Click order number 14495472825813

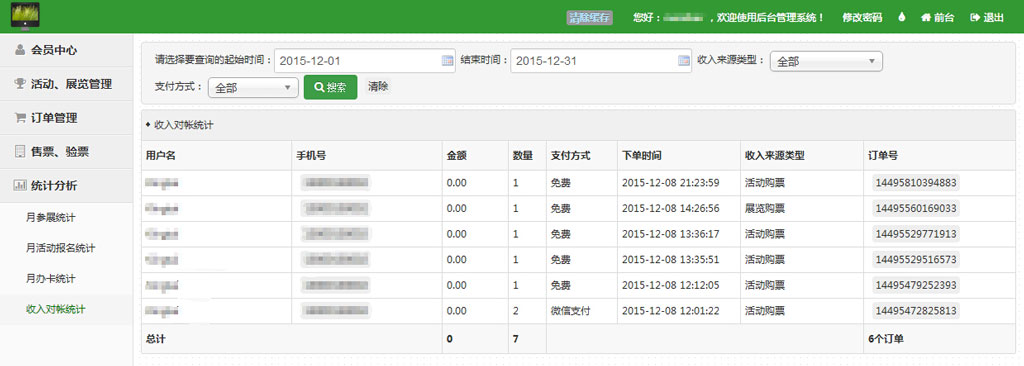[x=916, y=310]
